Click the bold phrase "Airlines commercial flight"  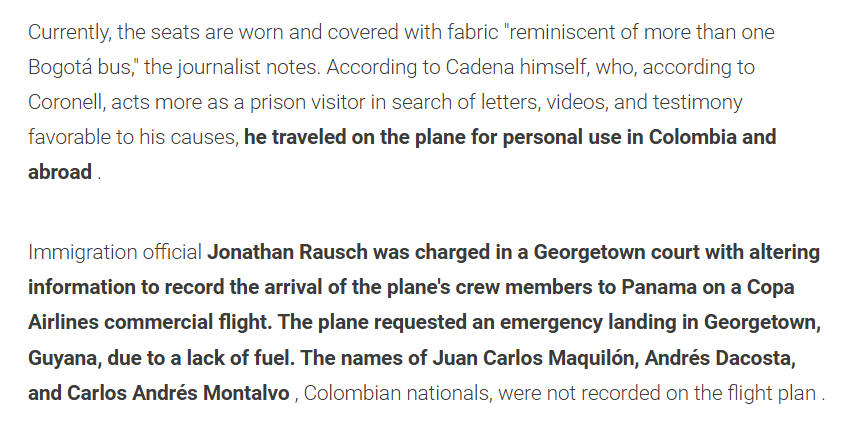(149, 322)
